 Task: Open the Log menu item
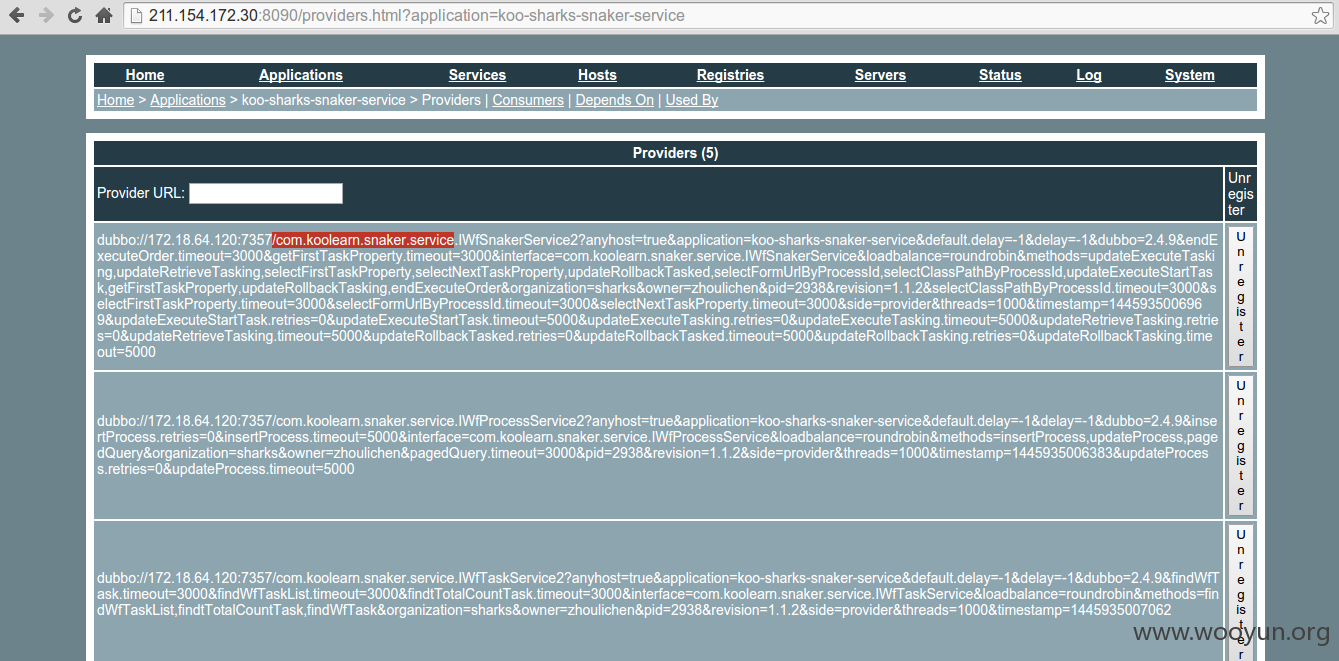click(x=1089, y=75)
